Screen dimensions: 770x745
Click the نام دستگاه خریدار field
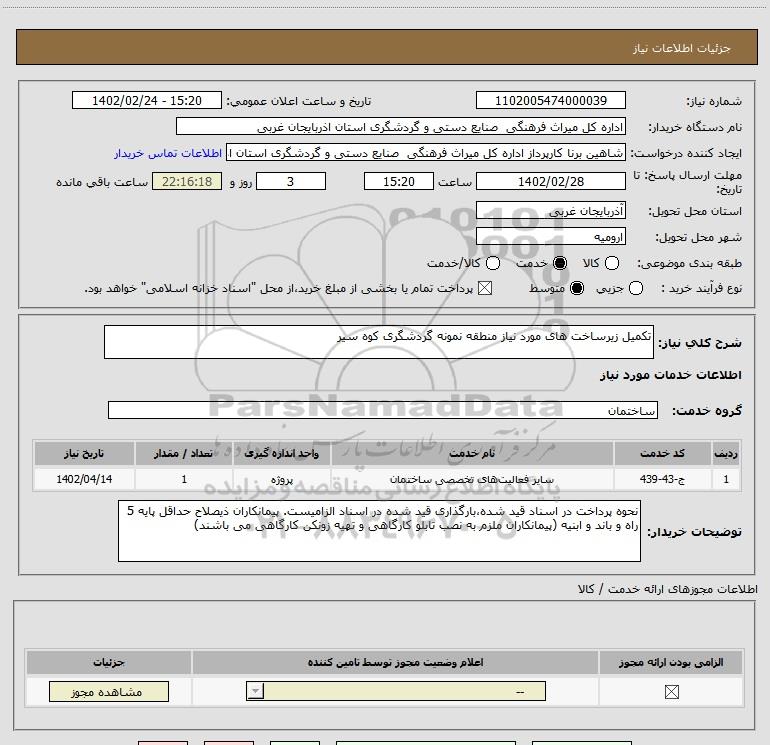pyautogui.click(x=401, y=126)
